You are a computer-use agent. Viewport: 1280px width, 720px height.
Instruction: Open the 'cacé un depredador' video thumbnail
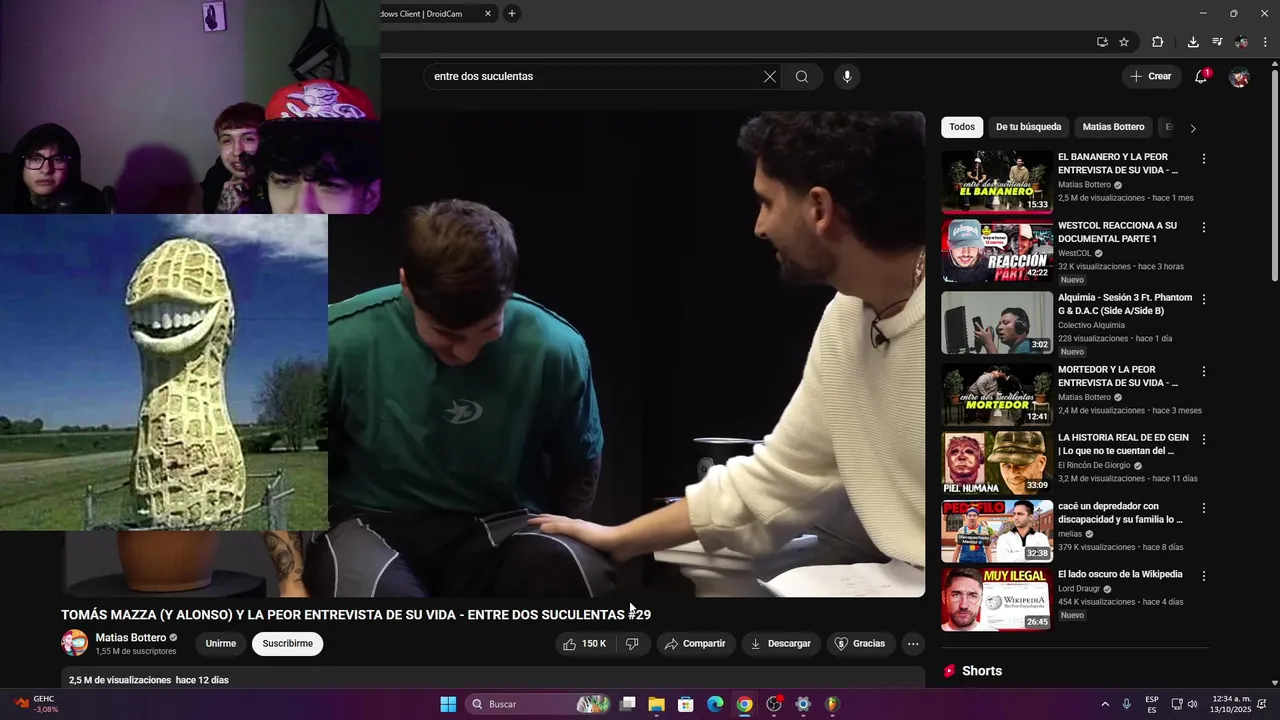click(x=997, y=531)
